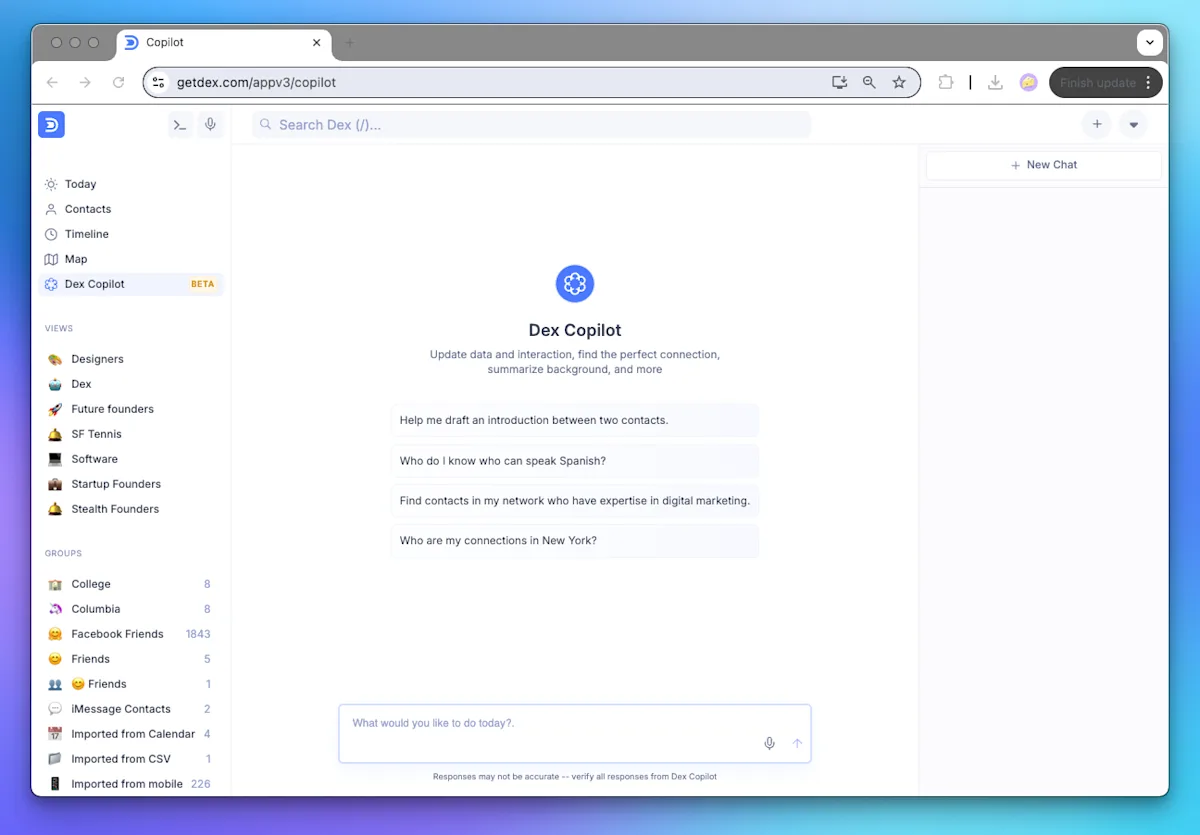1200x835 pixels.
Task: Open the Imported from CSV group
Action: (x=131, y=759)
